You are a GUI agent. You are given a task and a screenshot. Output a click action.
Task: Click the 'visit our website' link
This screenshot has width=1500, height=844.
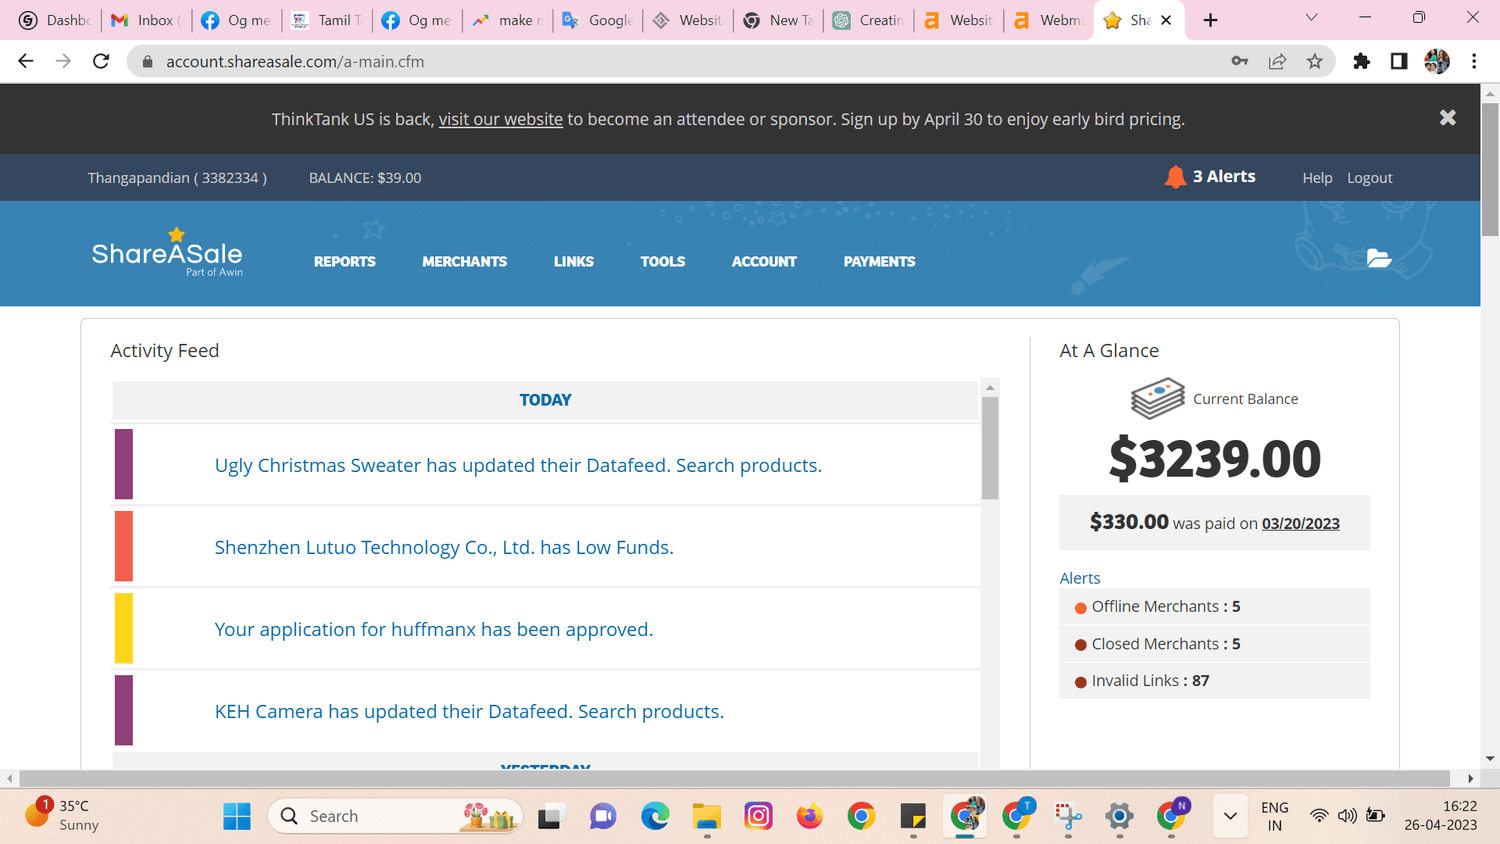pyautogui.click(x=500, y=119)
